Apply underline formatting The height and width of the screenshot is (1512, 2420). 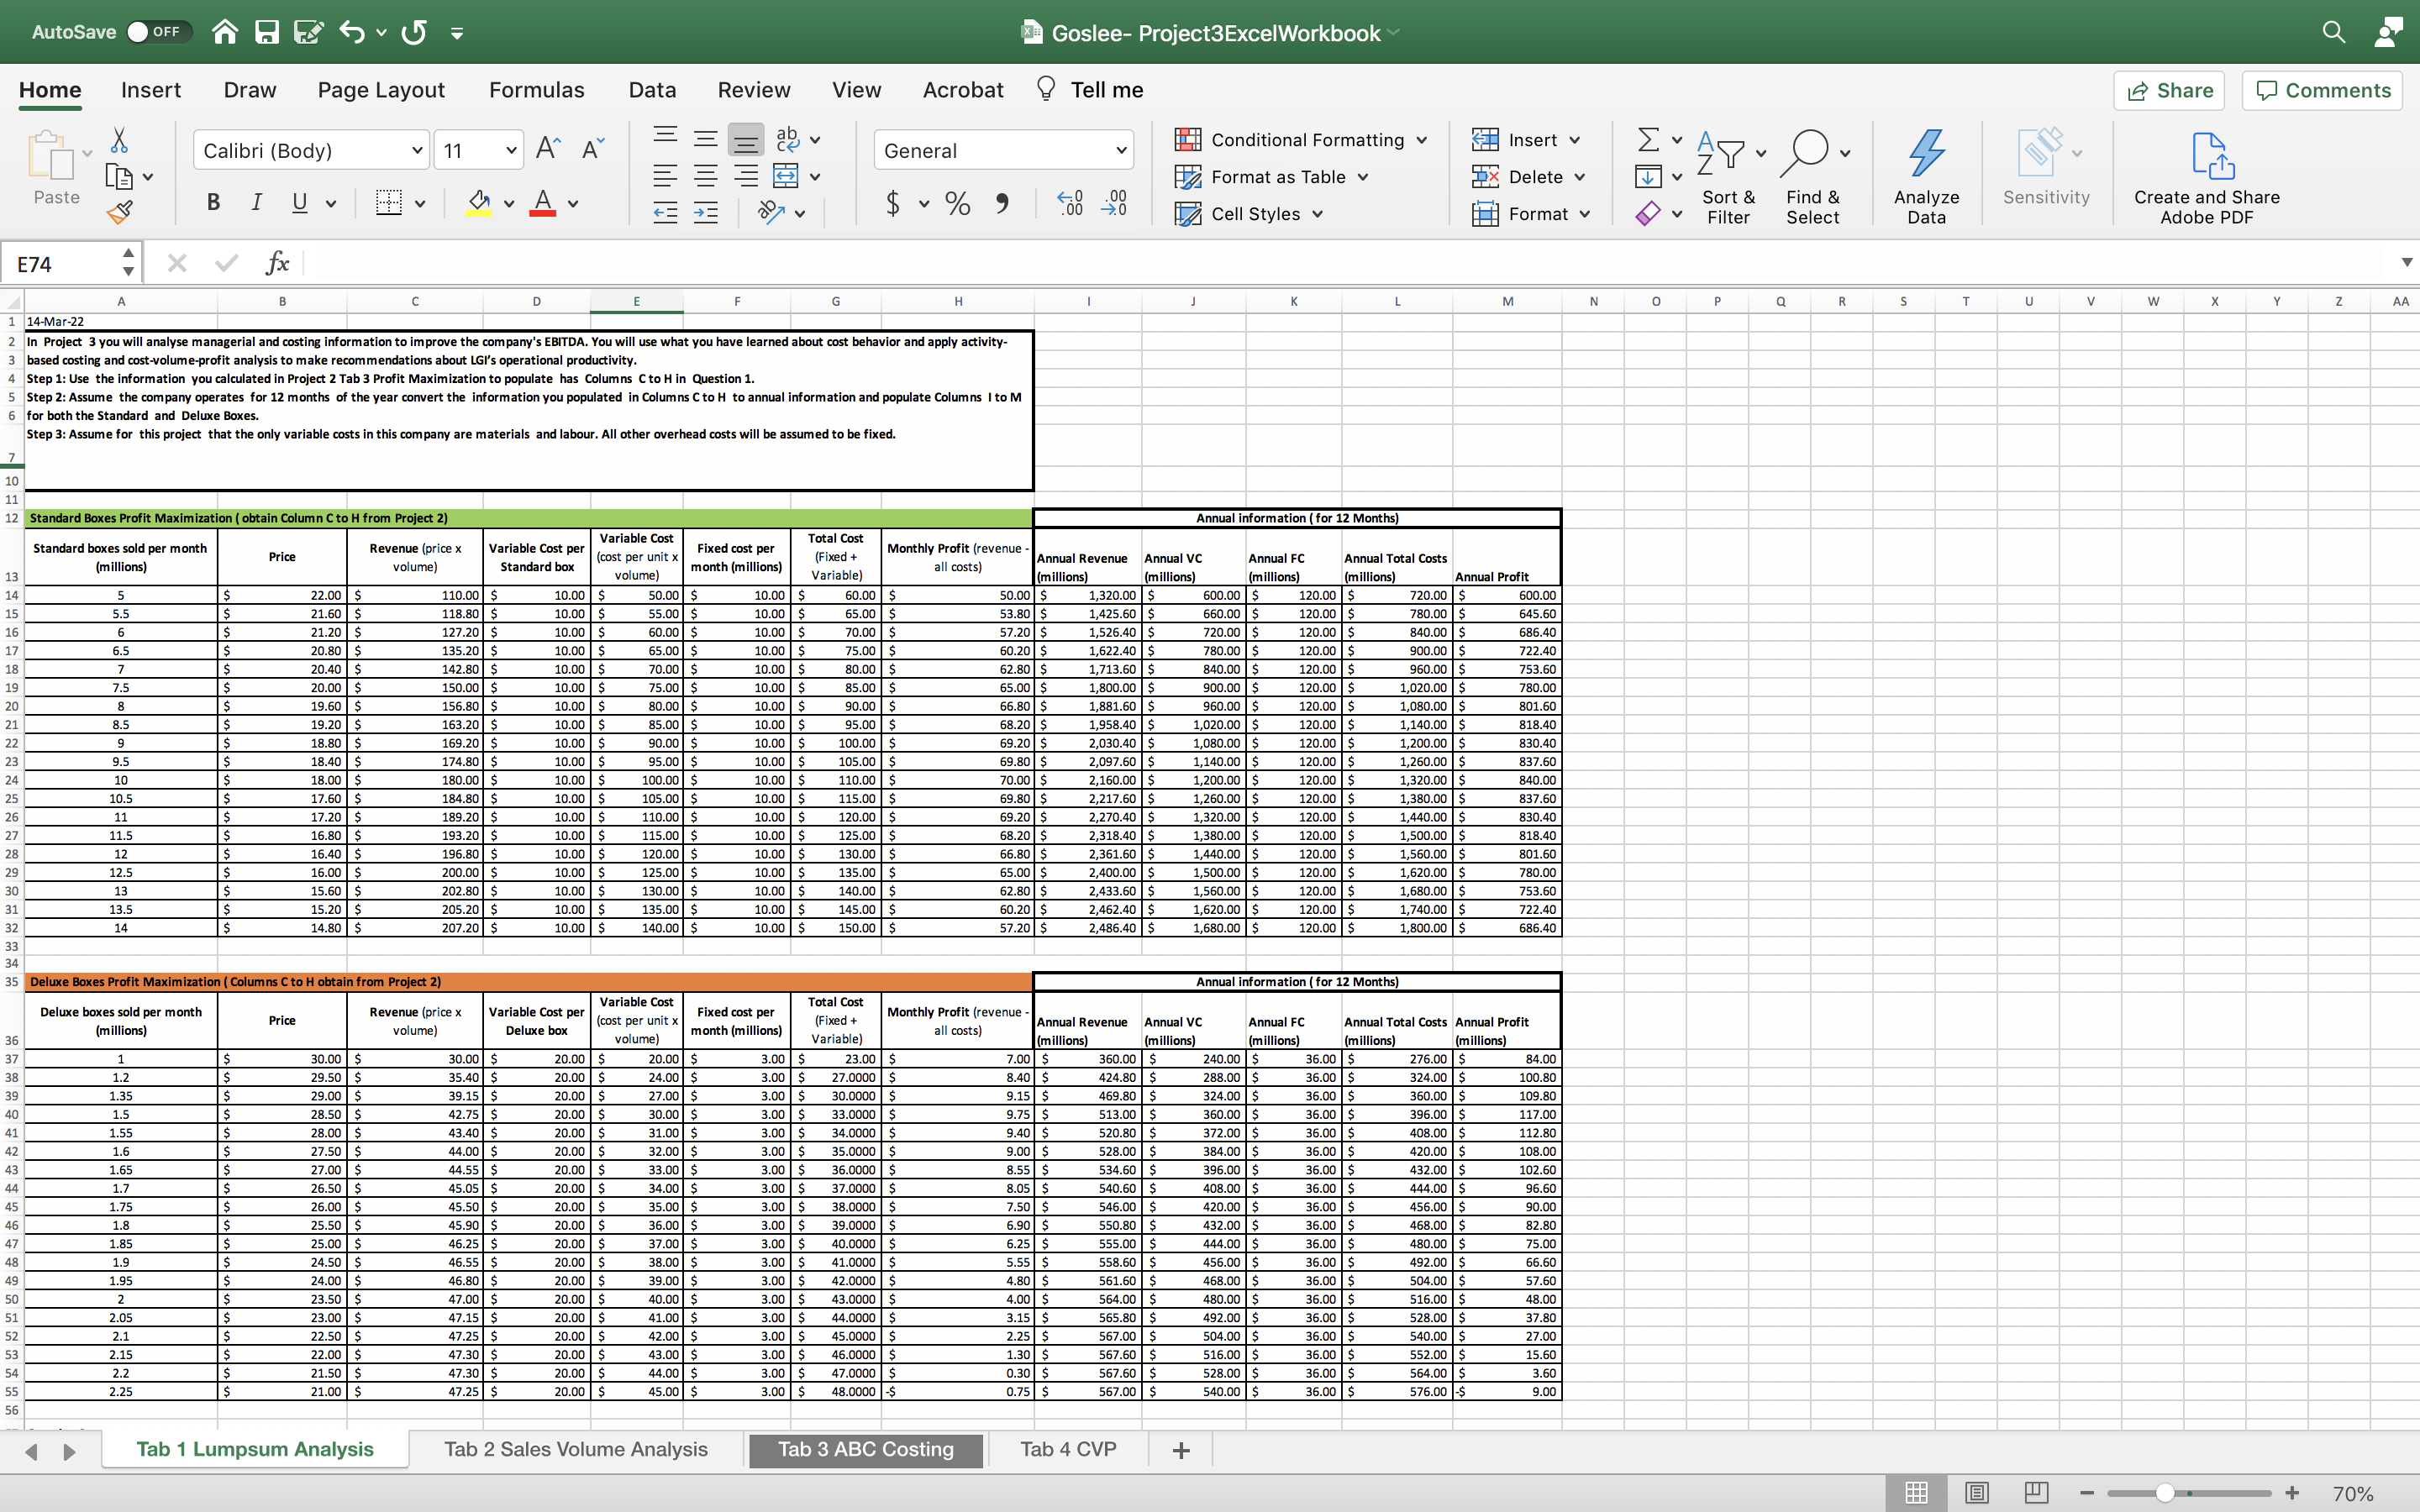pyautogui.click(x=299, y=203)
